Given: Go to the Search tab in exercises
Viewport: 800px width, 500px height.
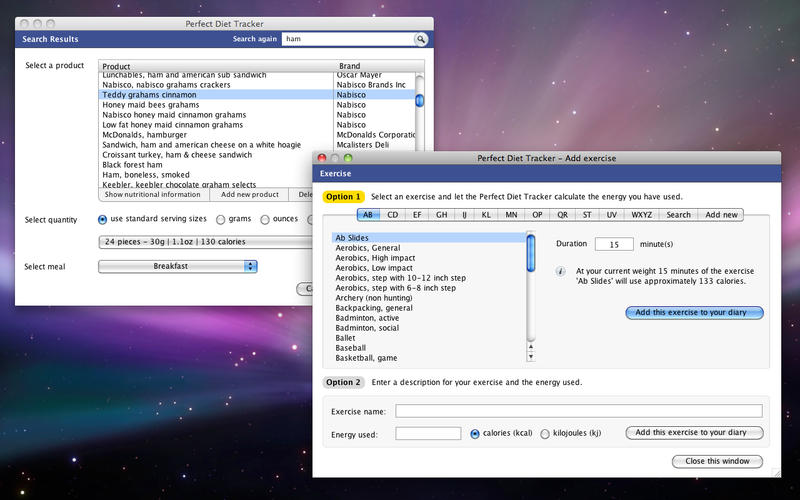Looking at the screenshot, I should [678, 214].
